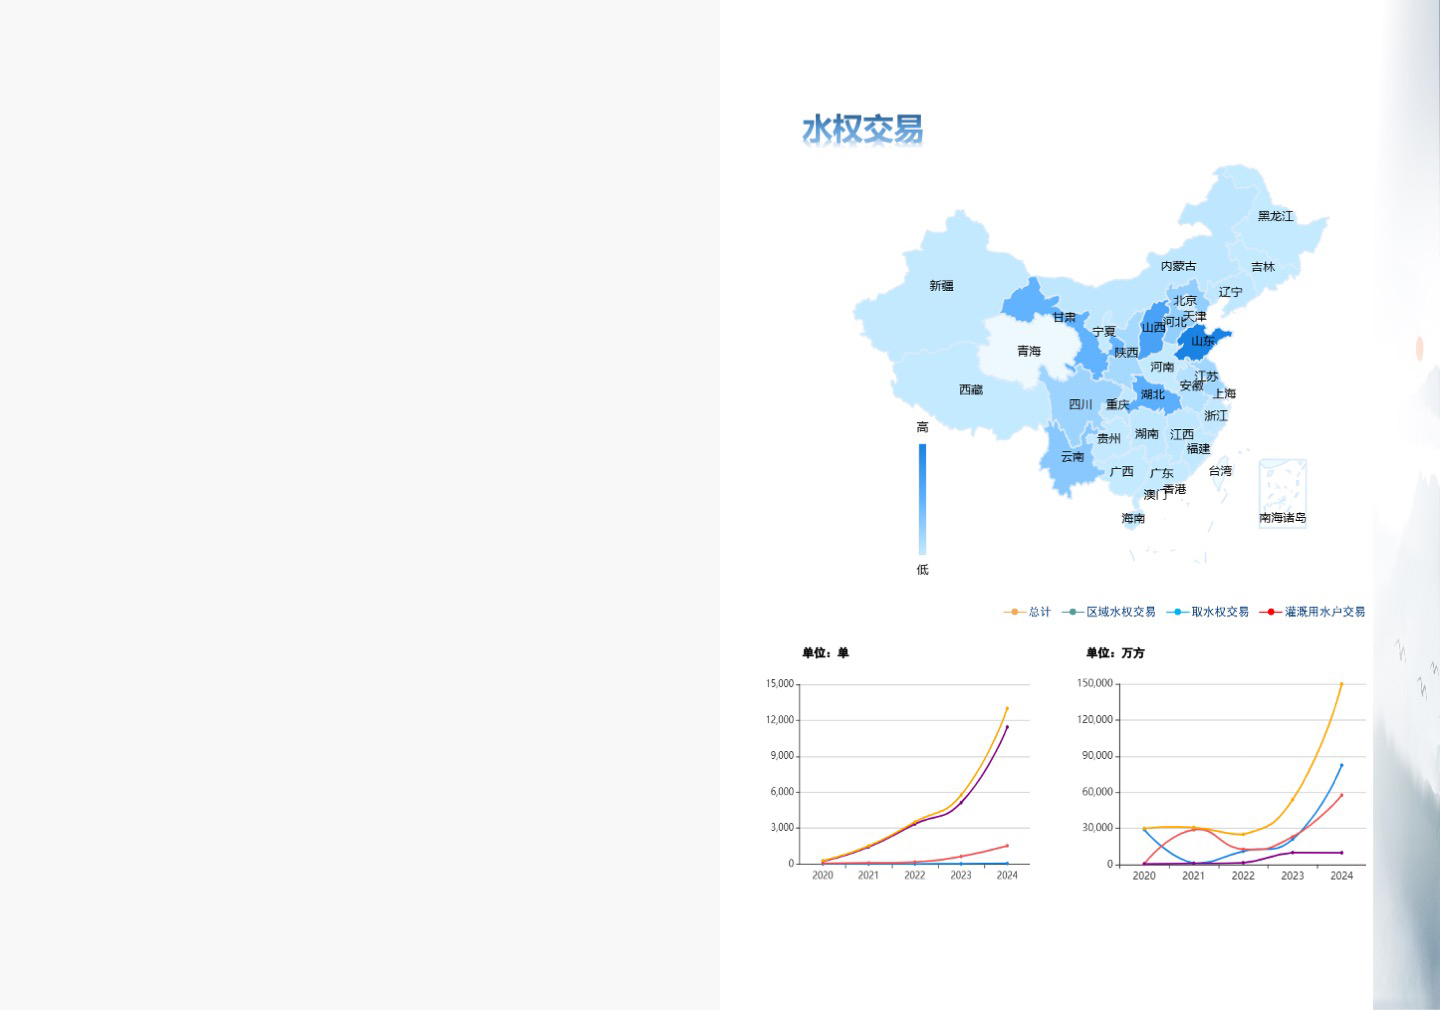
Task: Click 云南 province on the map
Action: 1072,457
